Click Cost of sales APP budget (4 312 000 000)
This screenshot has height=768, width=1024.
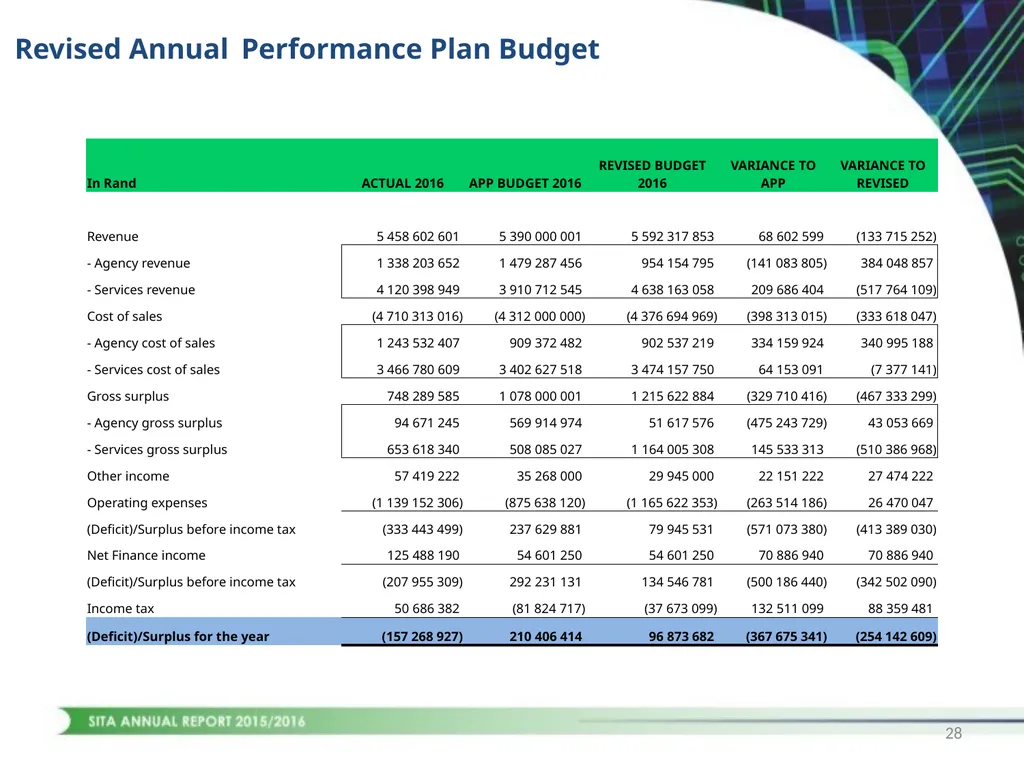pos(539,317)
